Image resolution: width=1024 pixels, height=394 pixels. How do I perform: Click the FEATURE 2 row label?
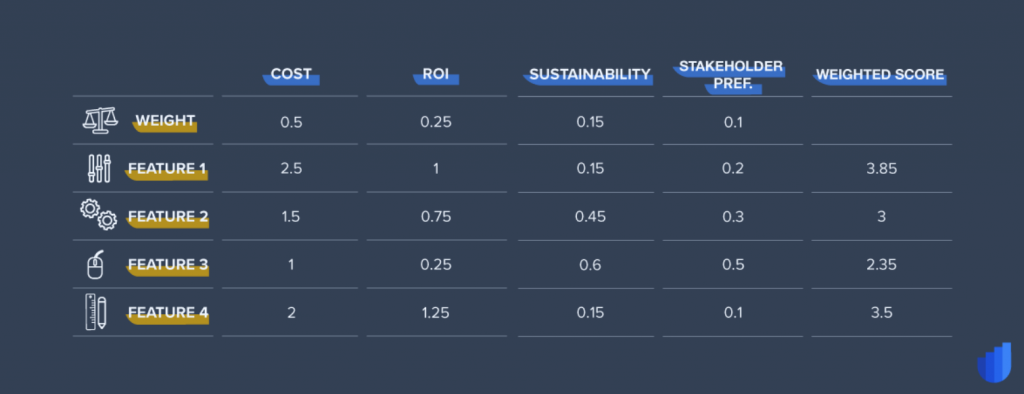tap(168, 218)
